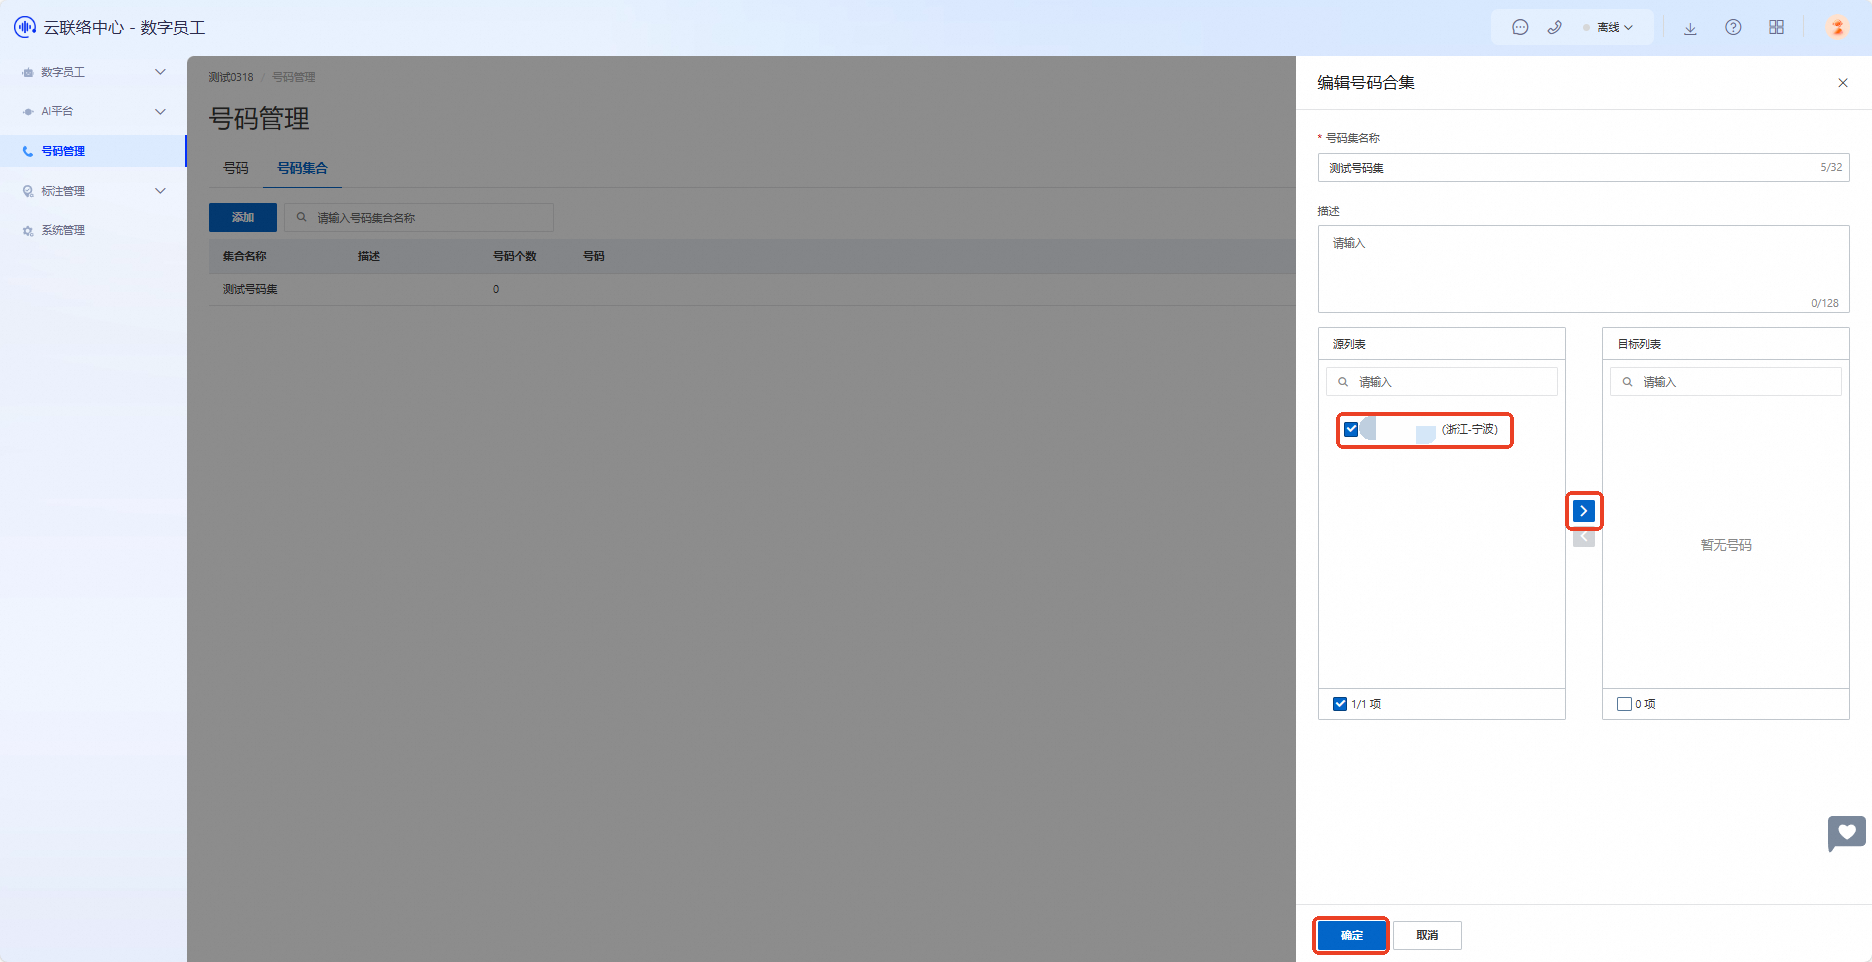Click the 号码个数 value 0 cell
Viewport: 1872px width, 962px height.
496,289
